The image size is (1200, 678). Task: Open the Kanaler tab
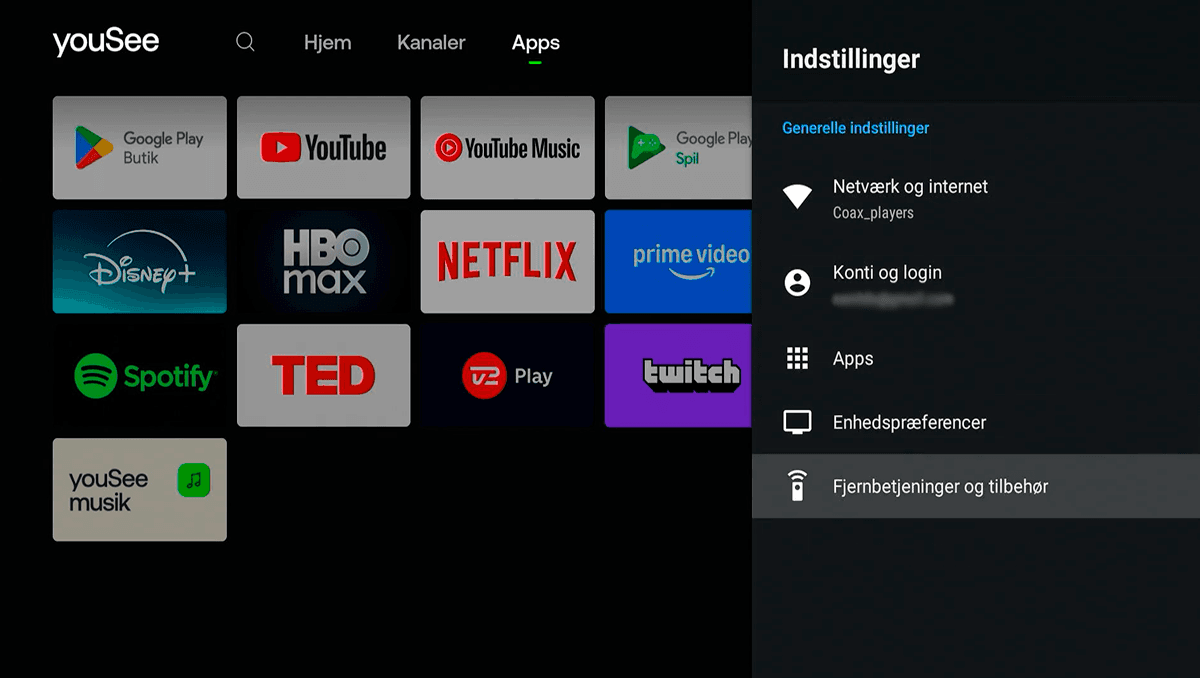coord(431,42)
